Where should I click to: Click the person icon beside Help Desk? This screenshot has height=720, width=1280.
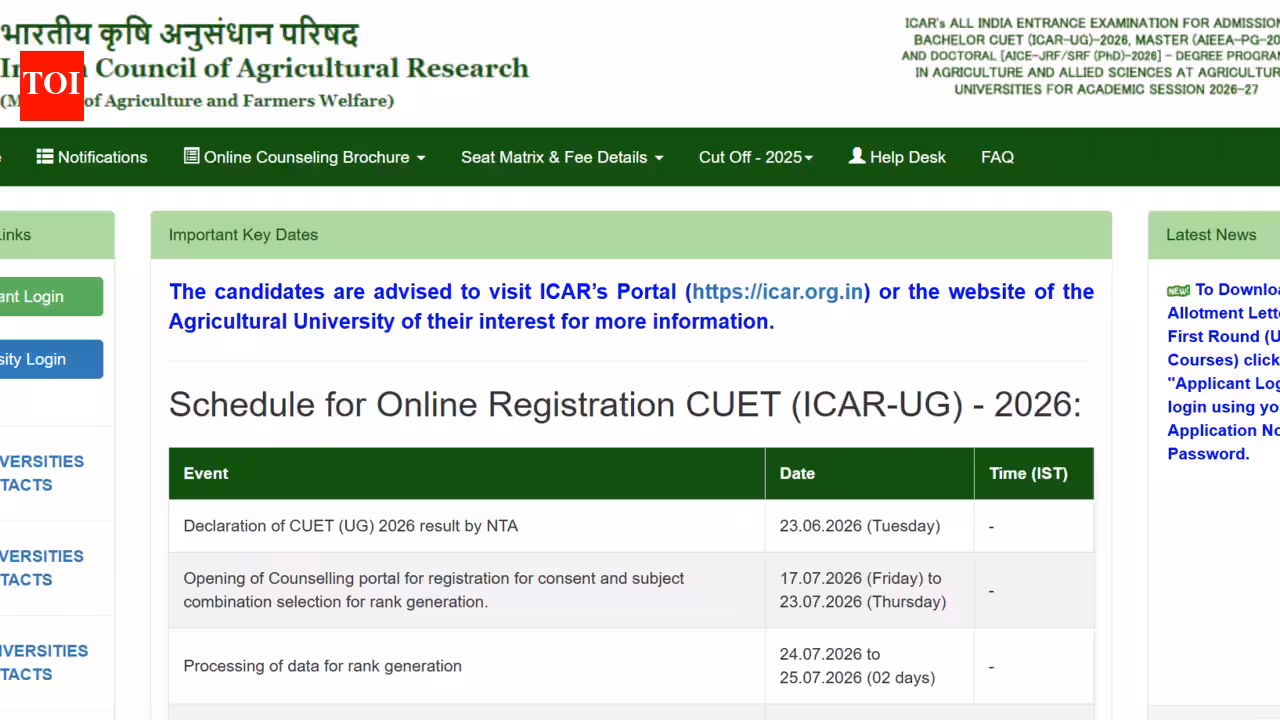coord(857,156)
